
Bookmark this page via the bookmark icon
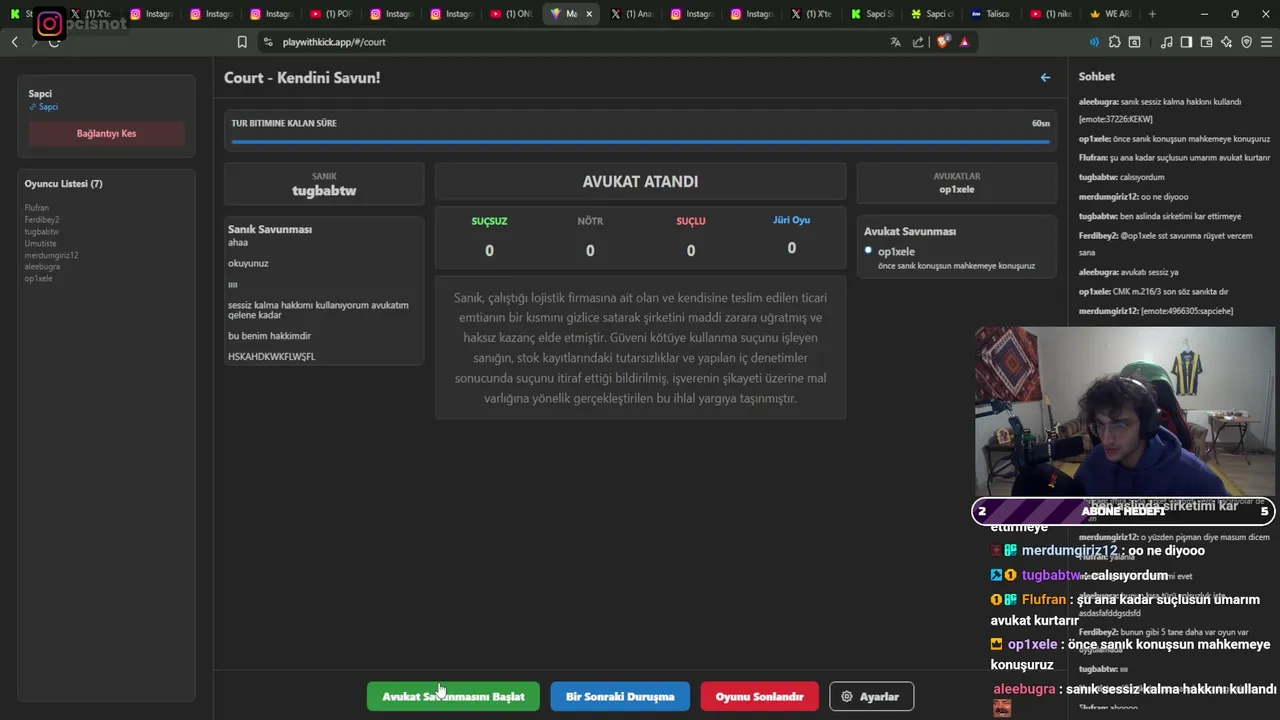pos(242,42)
